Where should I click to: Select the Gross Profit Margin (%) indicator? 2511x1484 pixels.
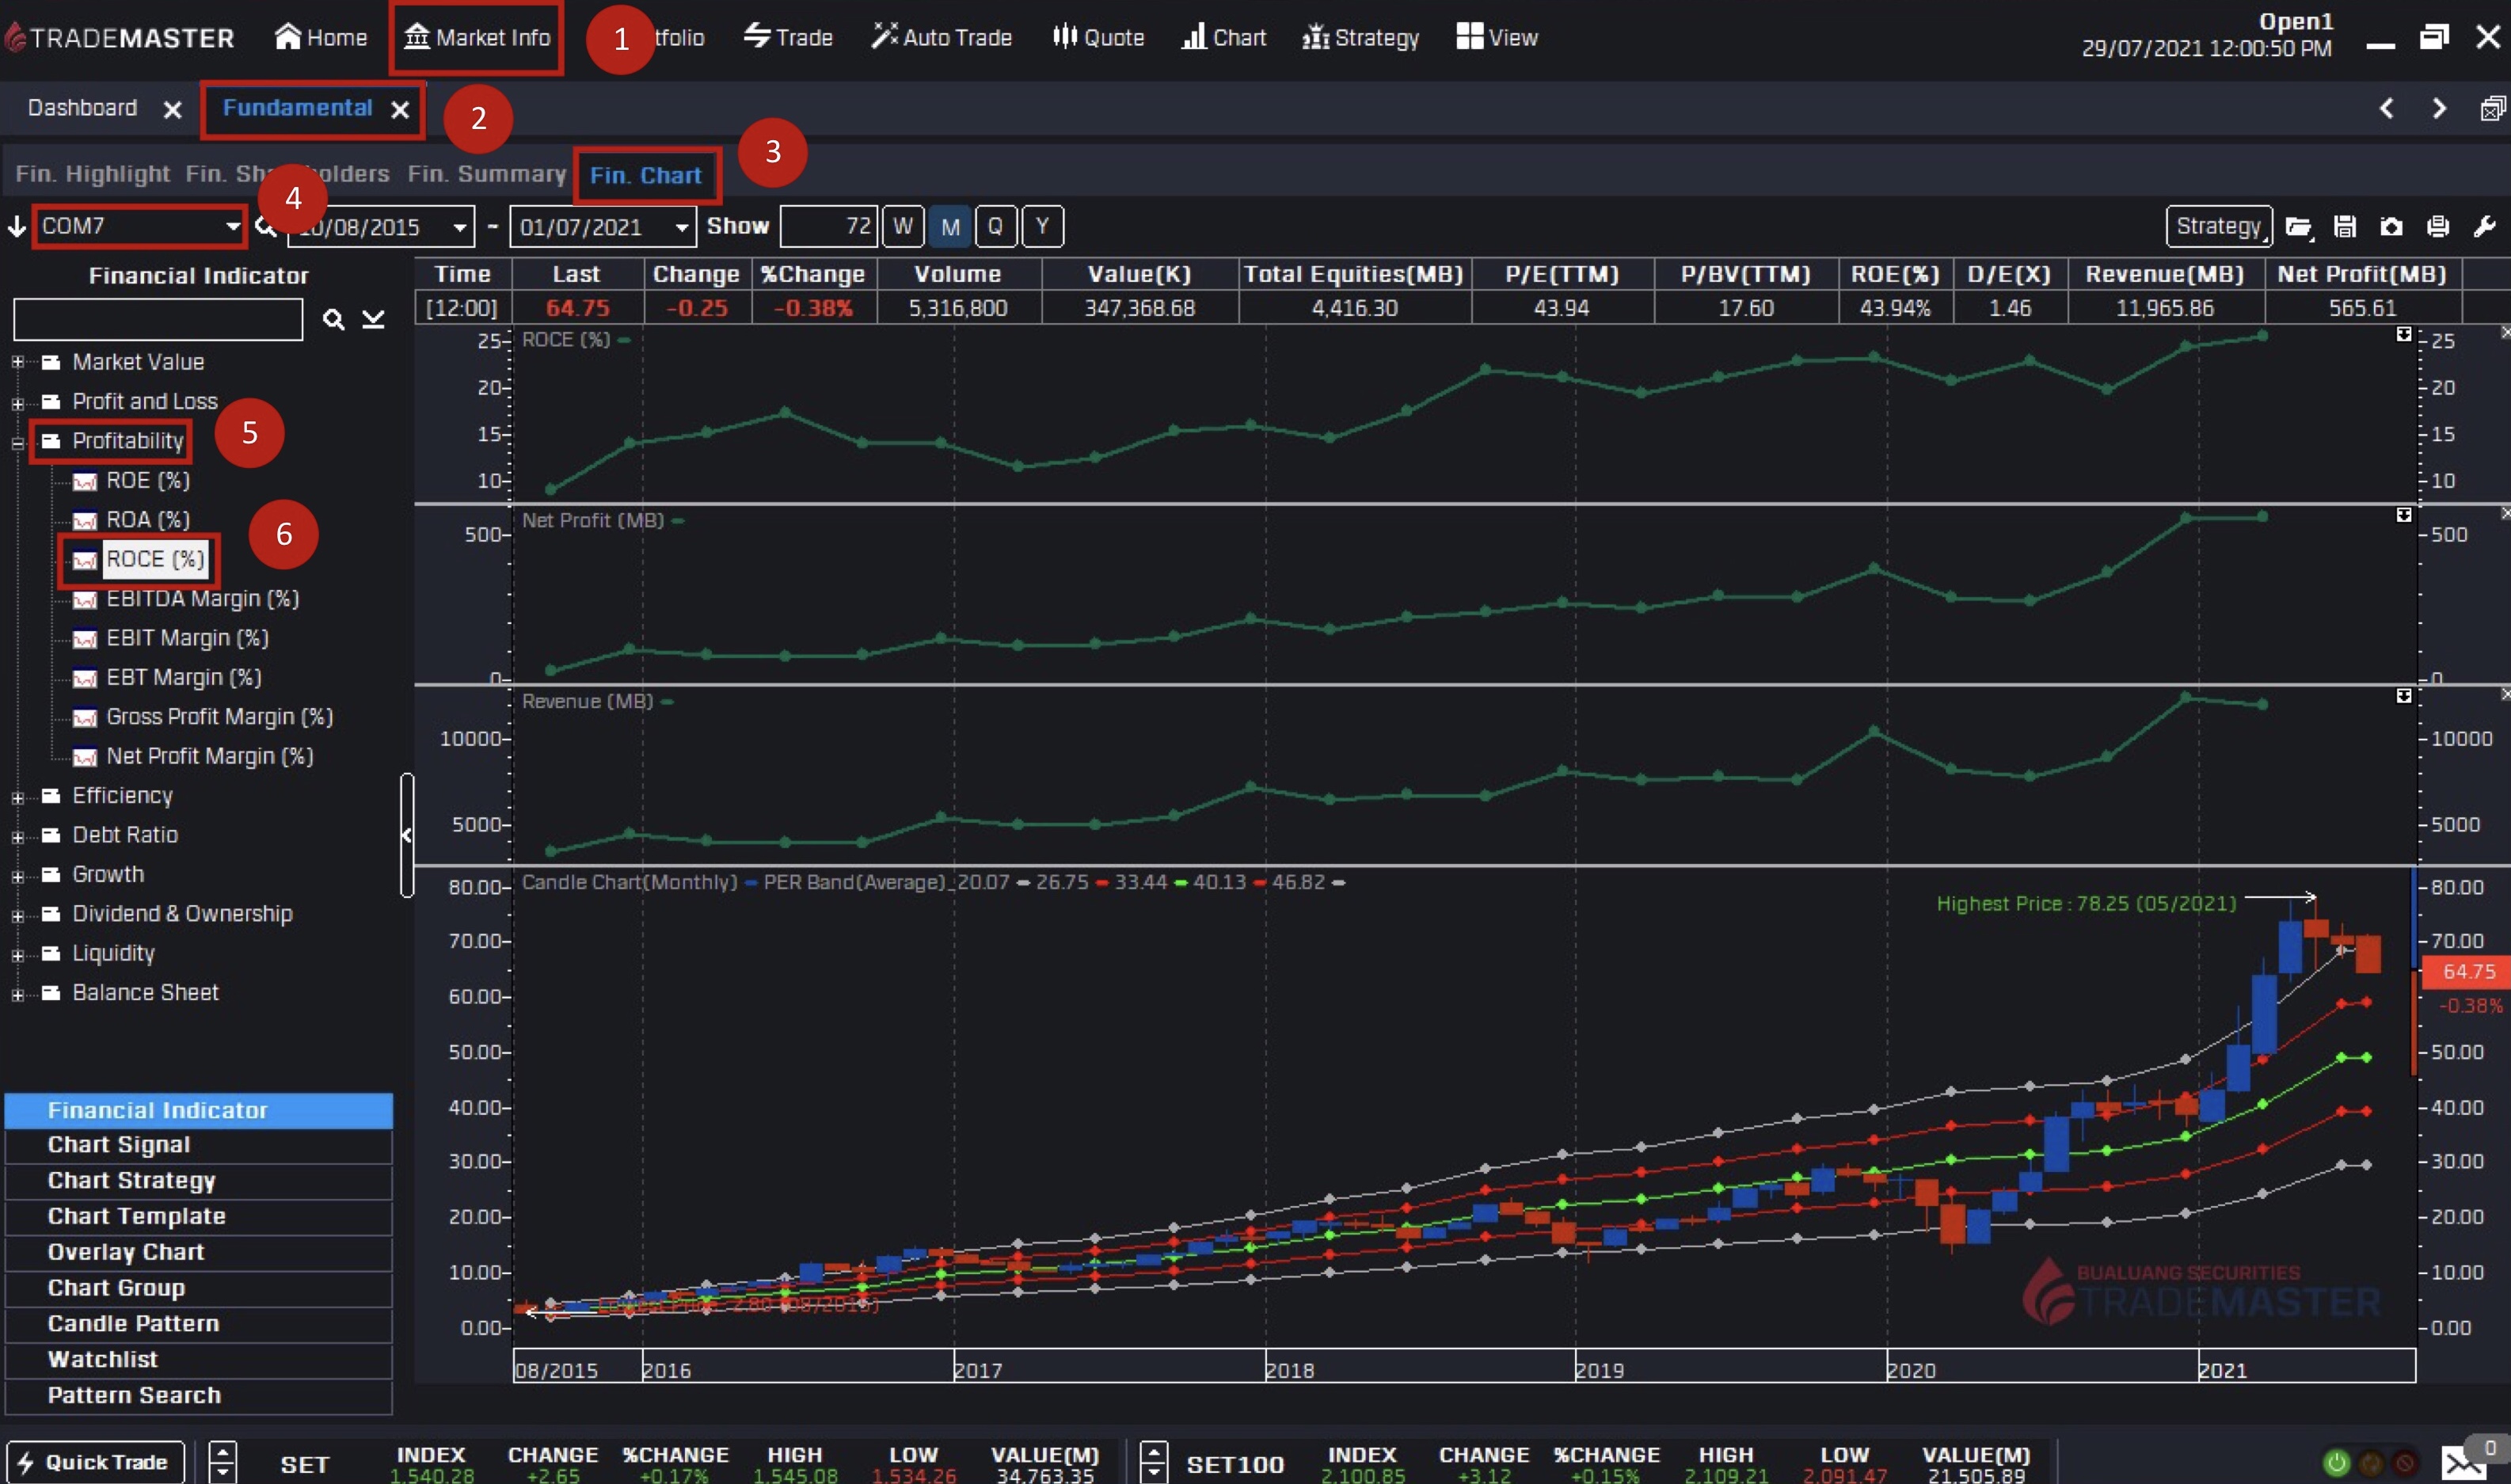click(219, 717)
